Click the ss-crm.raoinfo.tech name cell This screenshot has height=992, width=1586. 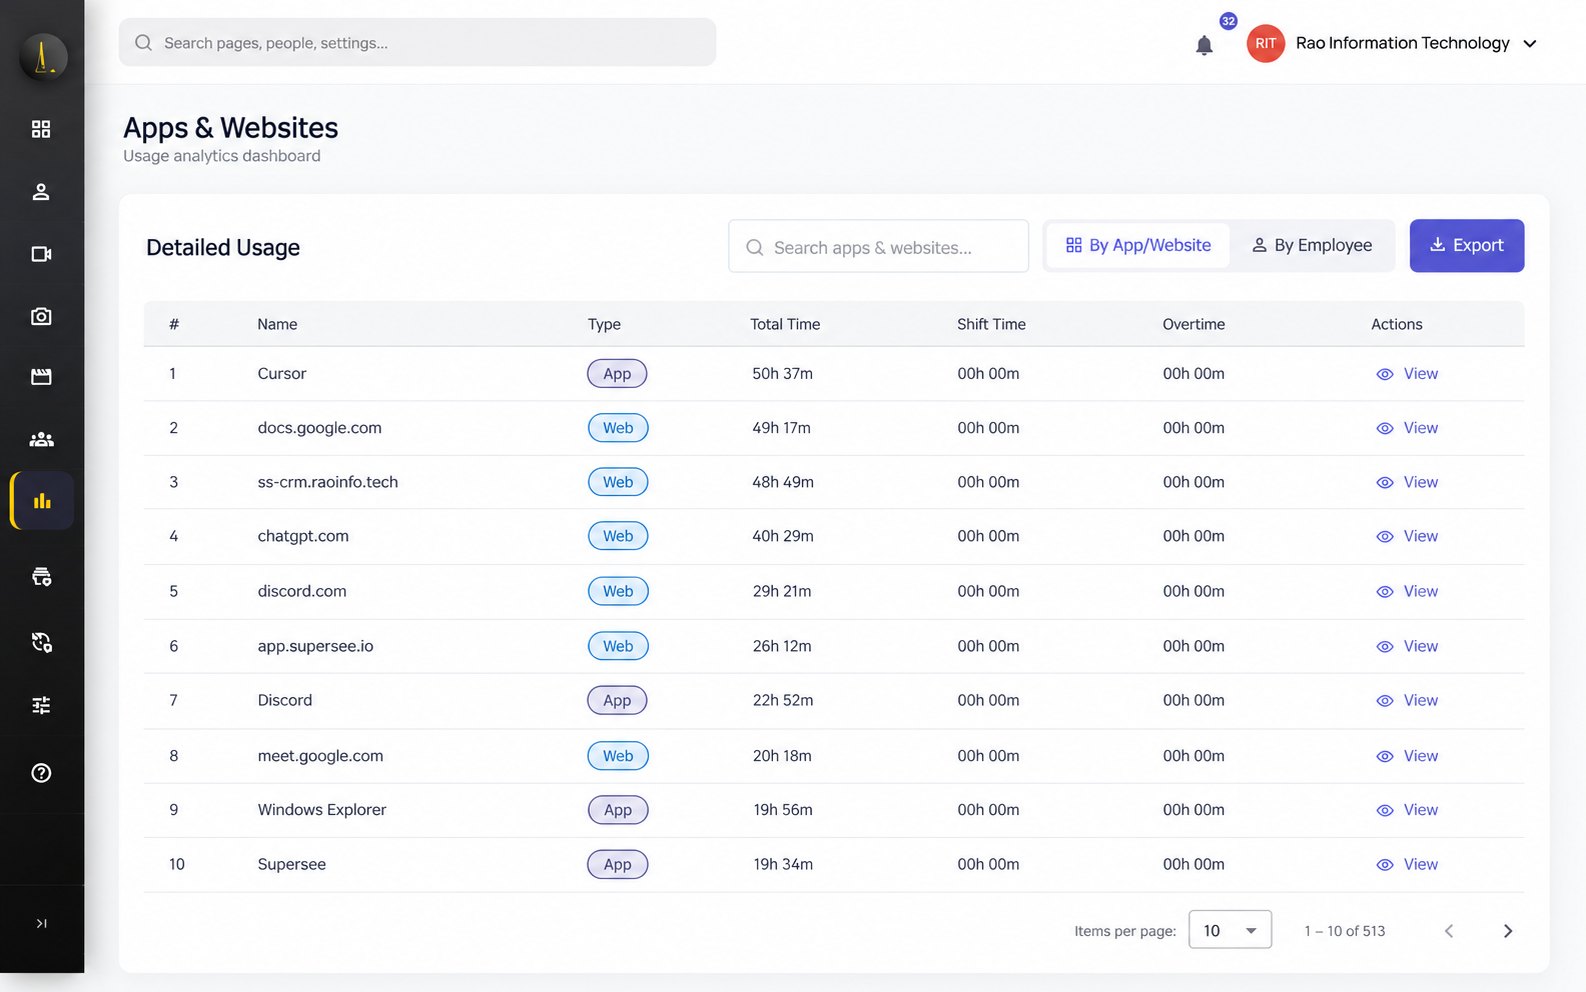[328, 482]
